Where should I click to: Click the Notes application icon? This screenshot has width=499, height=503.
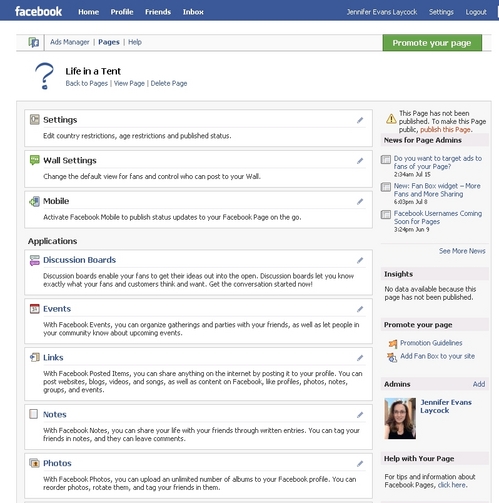click(x=34, y=414)
